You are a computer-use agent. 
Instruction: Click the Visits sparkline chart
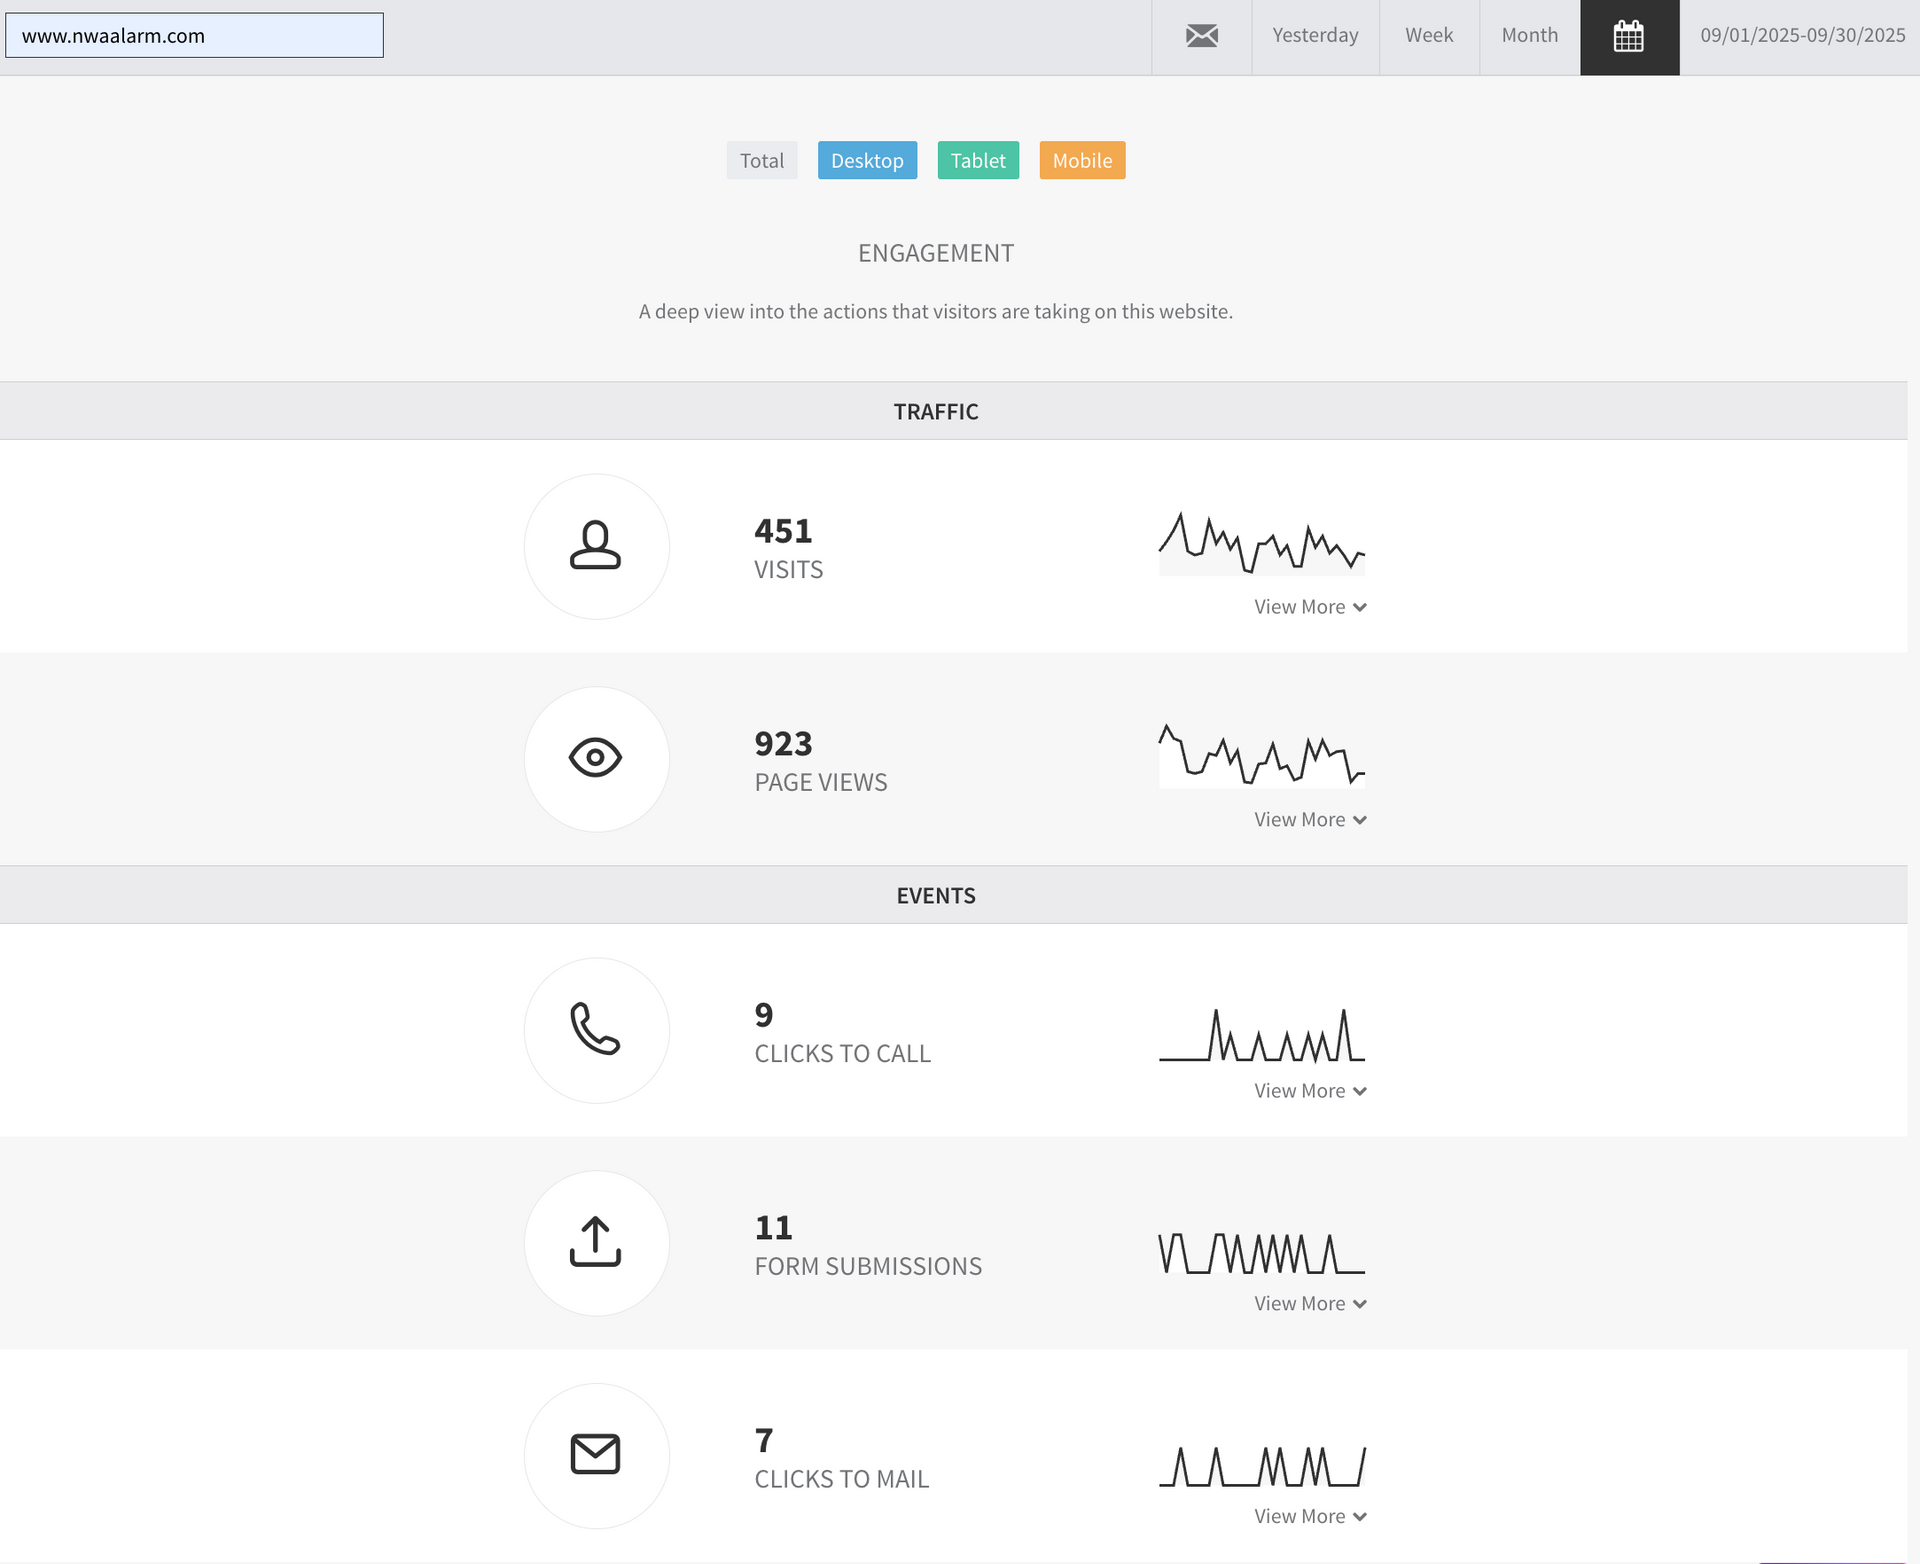point(1261,544)
